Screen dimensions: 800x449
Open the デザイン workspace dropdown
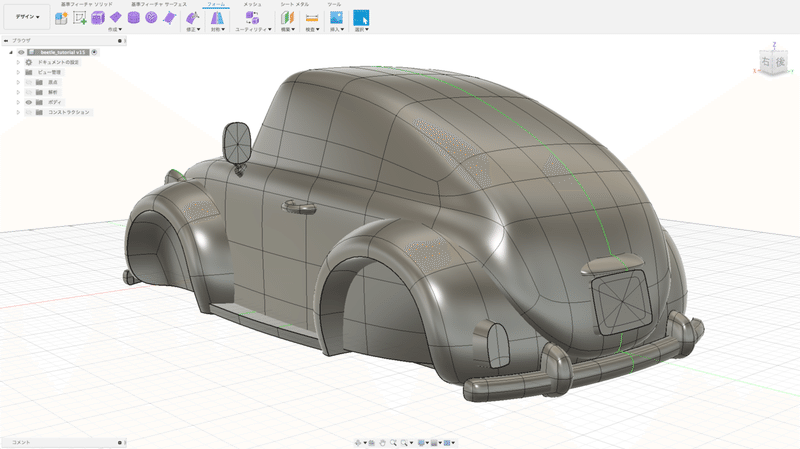[x=27, y=17]
